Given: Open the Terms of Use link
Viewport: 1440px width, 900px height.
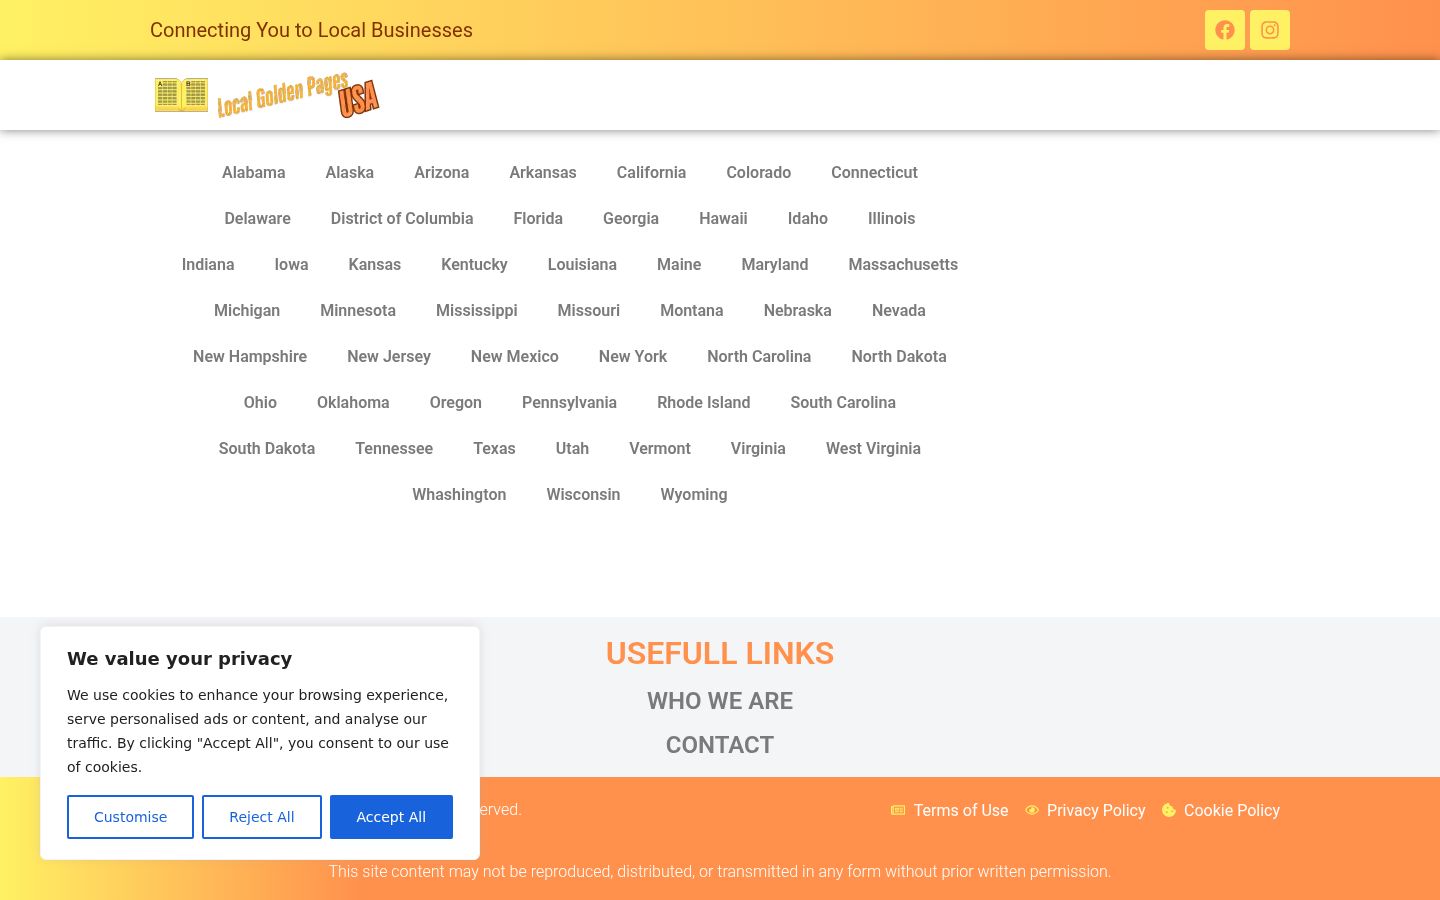Looking at the screenshot, I should pyautogui.click(x=961, y=810).
